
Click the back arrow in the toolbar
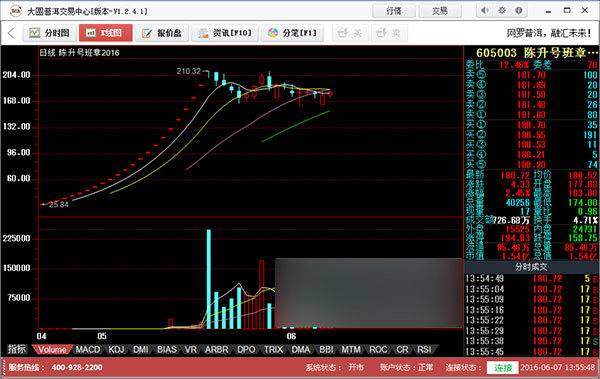point(11,33)
